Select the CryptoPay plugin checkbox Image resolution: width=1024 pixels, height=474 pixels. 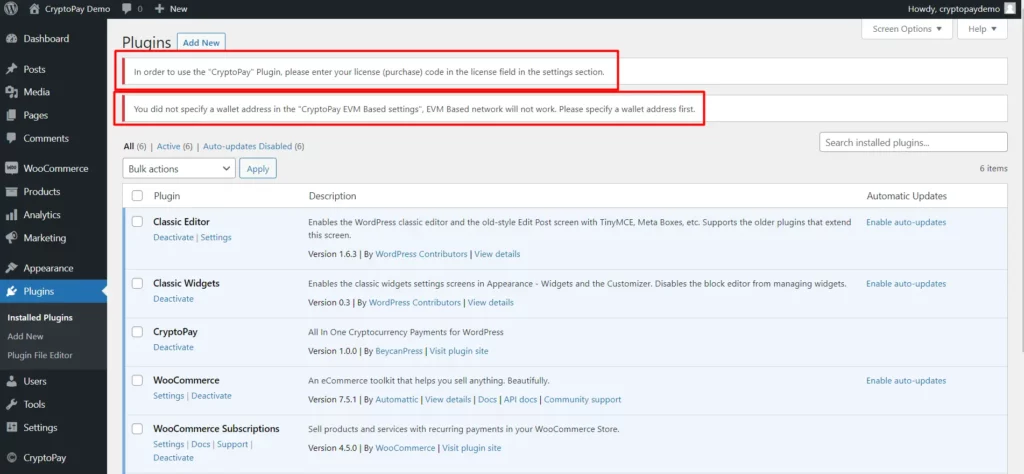tap(137, 332)
